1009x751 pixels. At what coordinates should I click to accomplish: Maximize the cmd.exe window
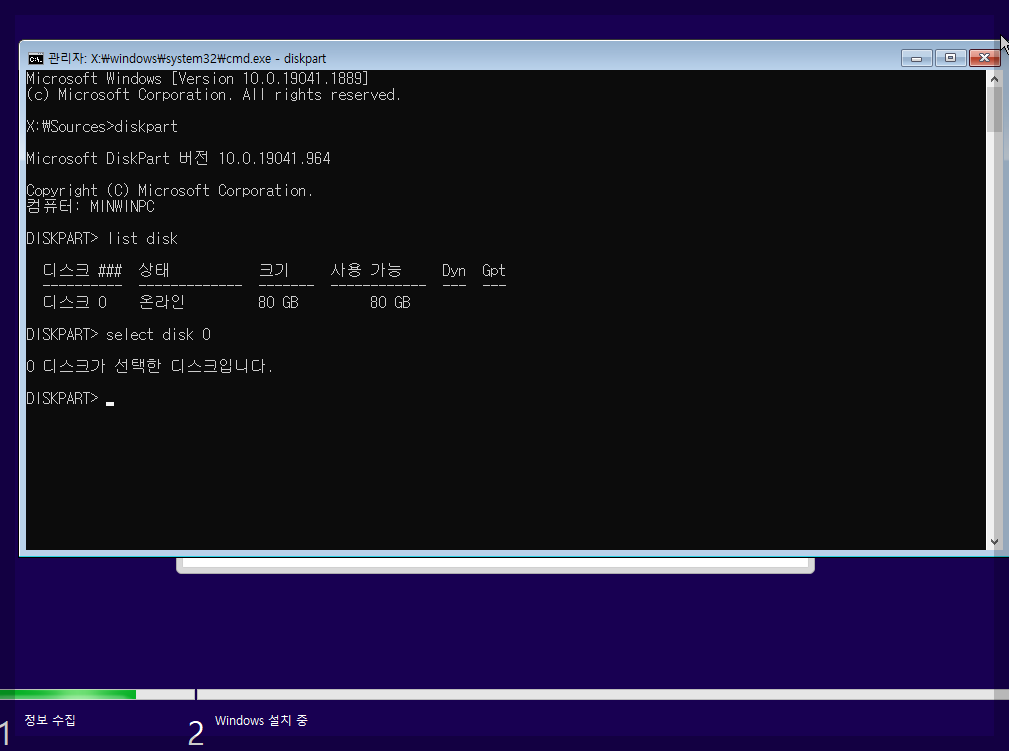click(950, 58)
